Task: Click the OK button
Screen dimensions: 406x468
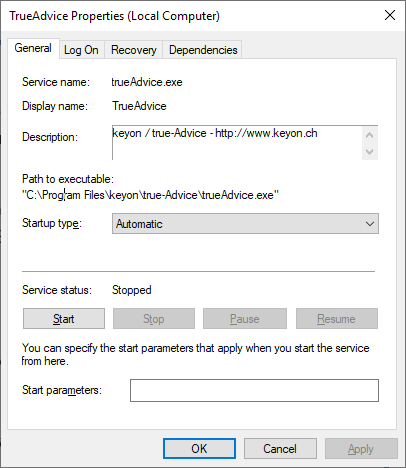Action: pos(199,449)
